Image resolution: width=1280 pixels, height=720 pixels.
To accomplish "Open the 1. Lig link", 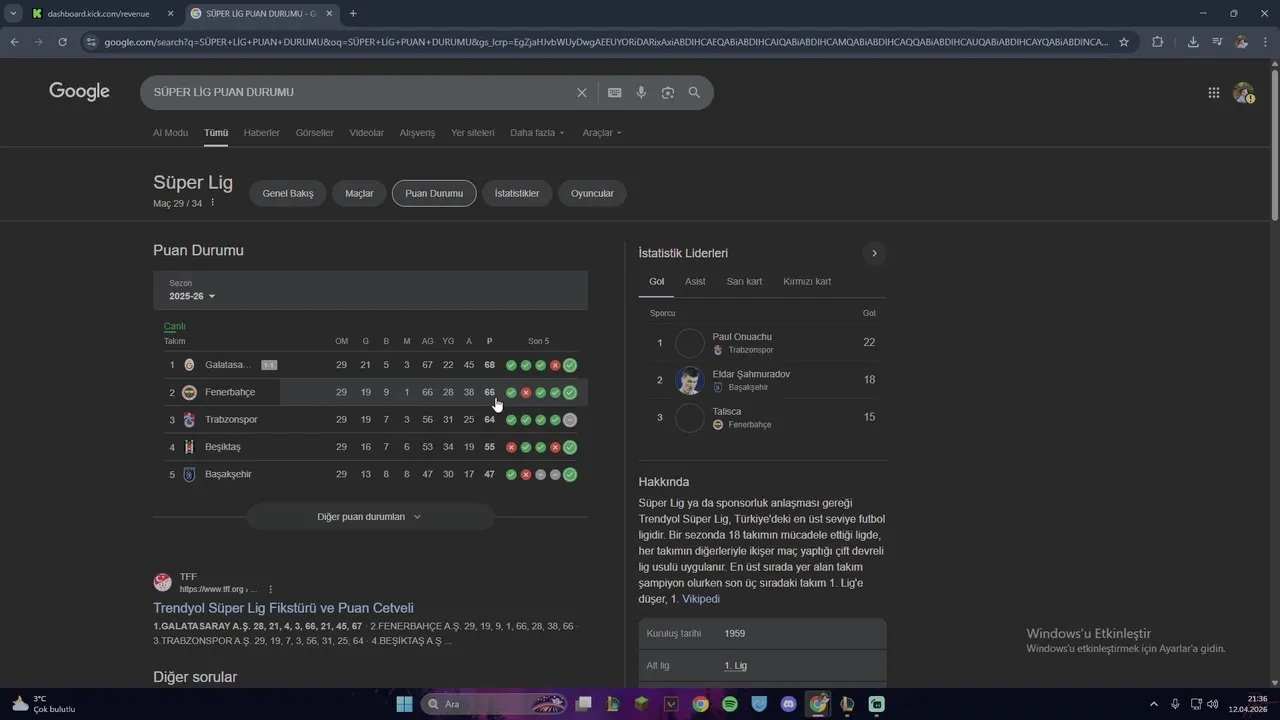I will (x=735, y=666).
